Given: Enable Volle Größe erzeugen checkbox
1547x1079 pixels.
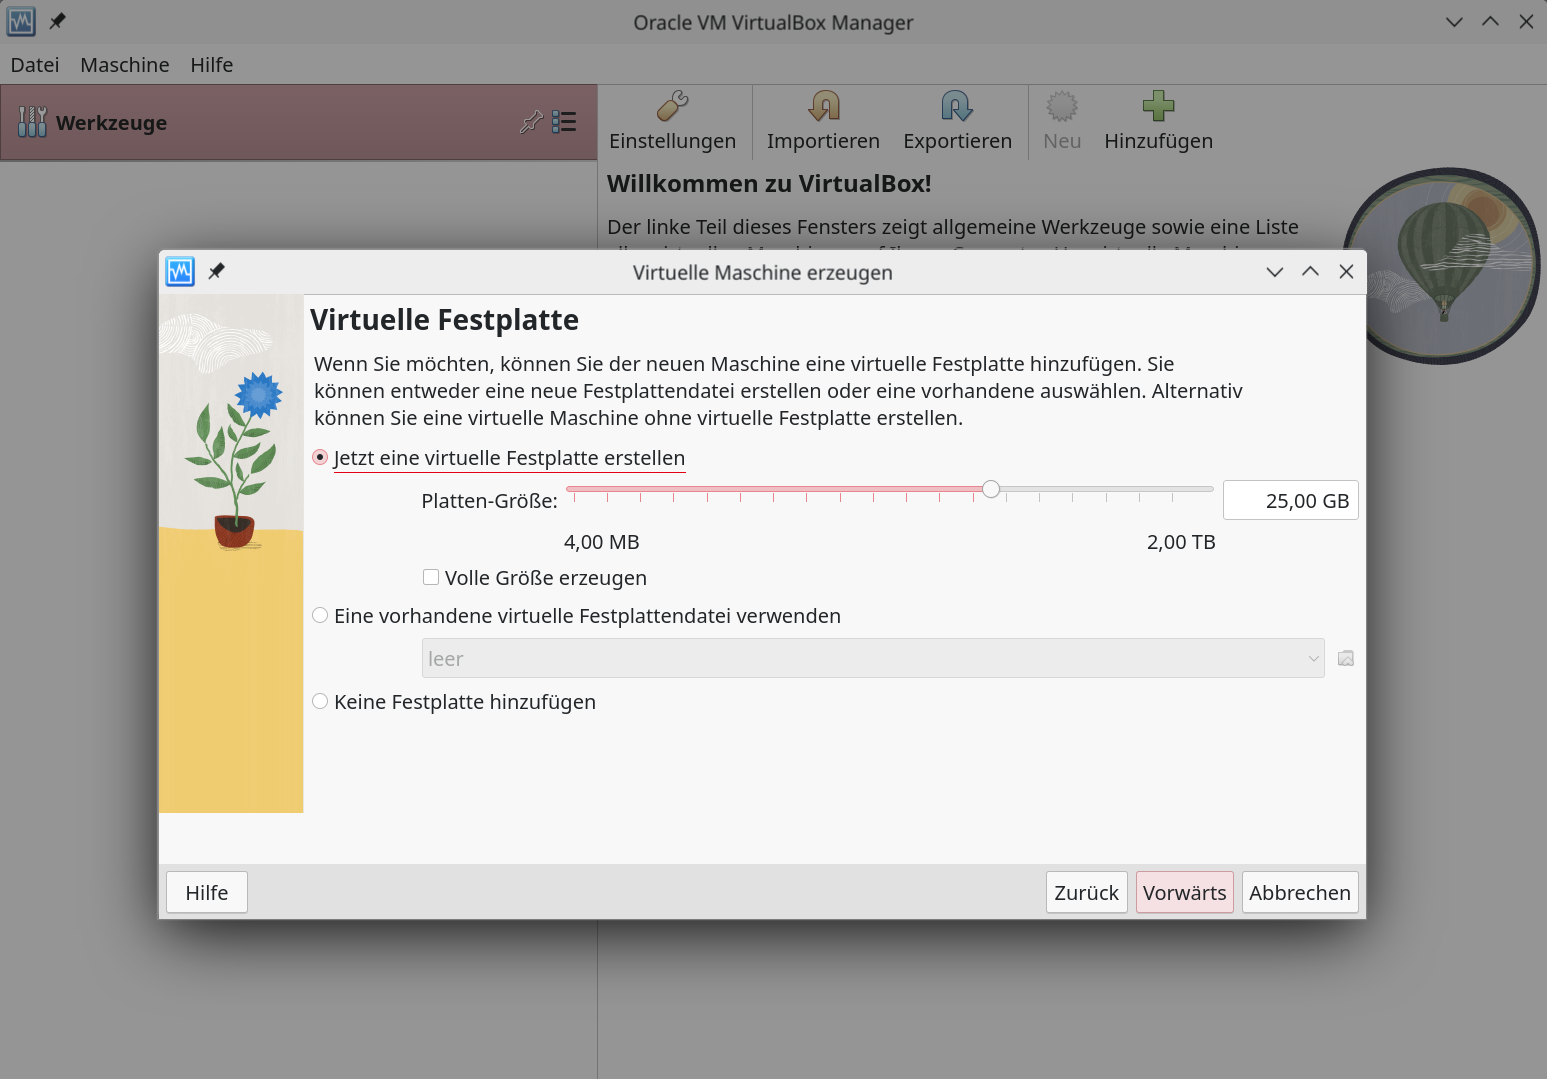Looking at the screenshot, I should pos(431,577).
